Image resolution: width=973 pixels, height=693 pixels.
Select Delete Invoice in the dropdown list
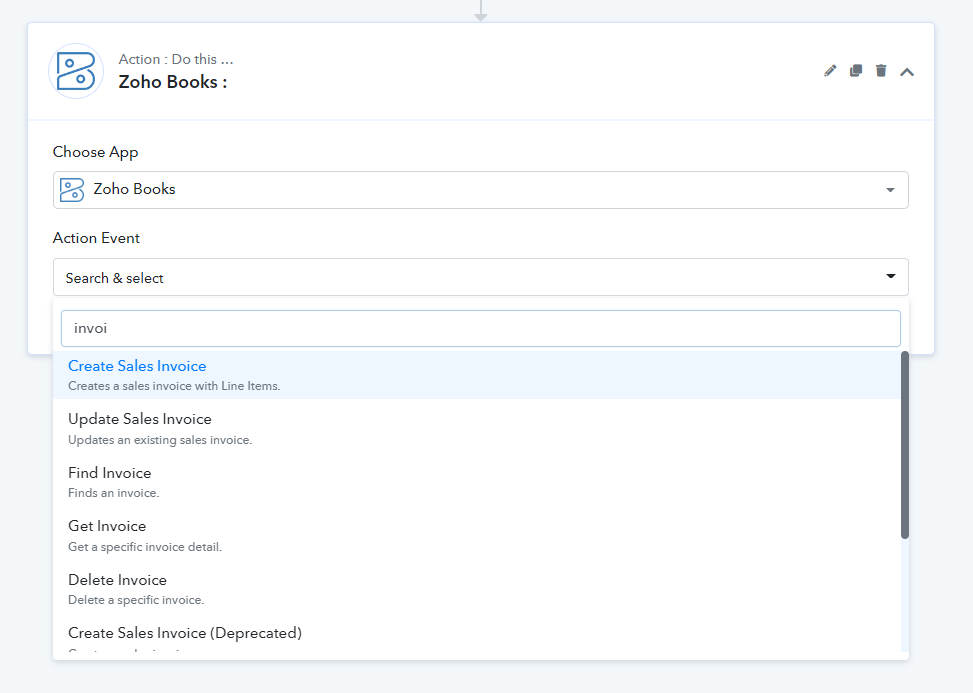477,589
